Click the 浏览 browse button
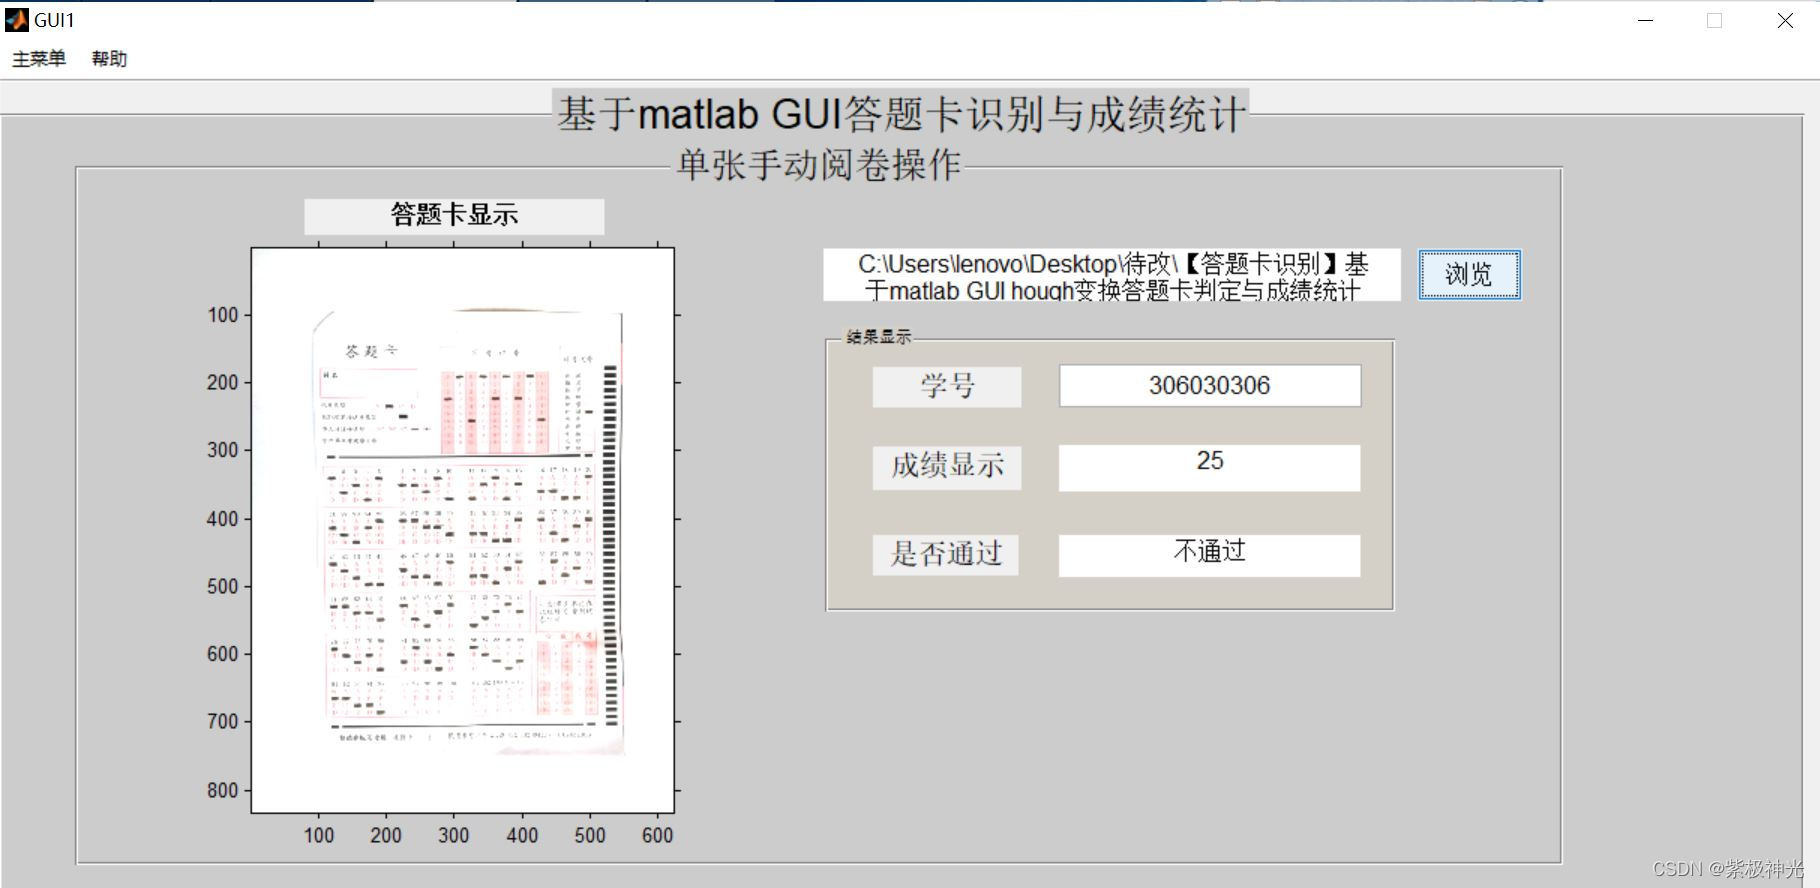This screenshot has height=888, width=1820. point(1469,275)
